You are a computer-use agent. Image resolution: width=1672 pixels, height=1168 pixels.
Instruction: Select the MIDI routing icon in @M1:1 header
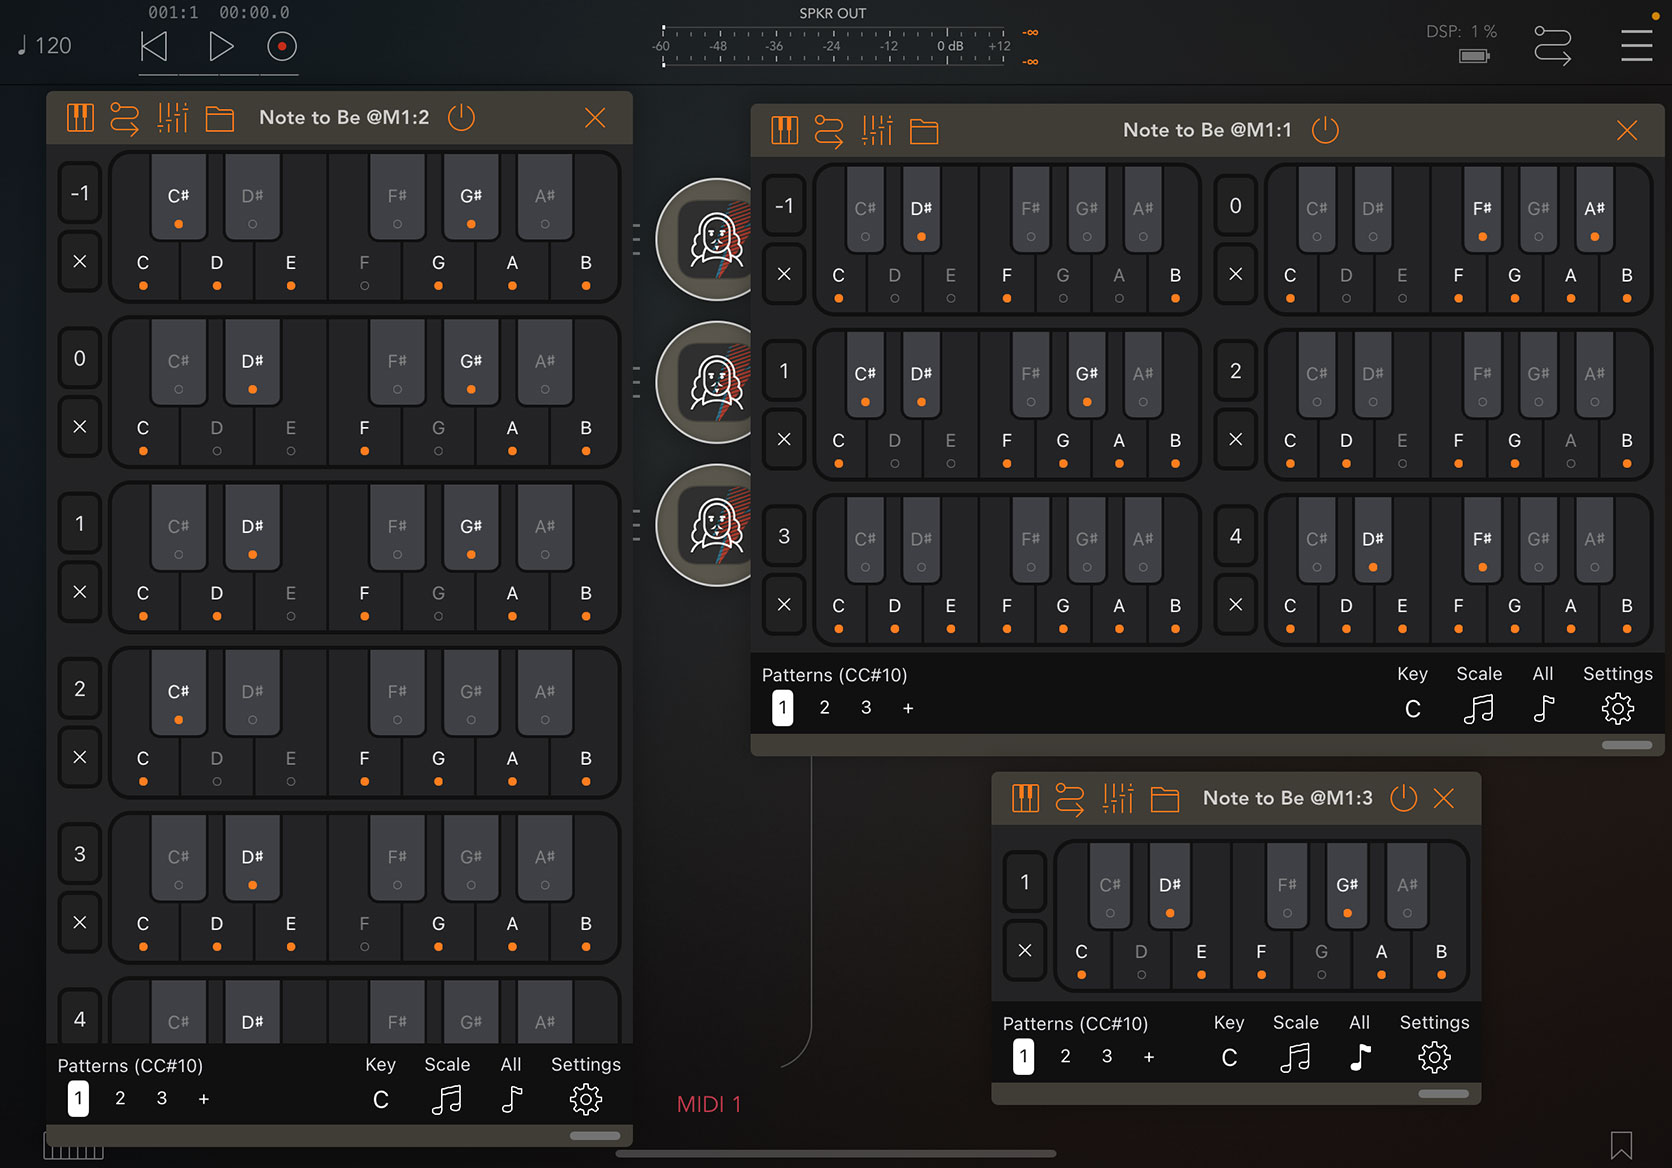pyautogui.click(x=829, y=130)
